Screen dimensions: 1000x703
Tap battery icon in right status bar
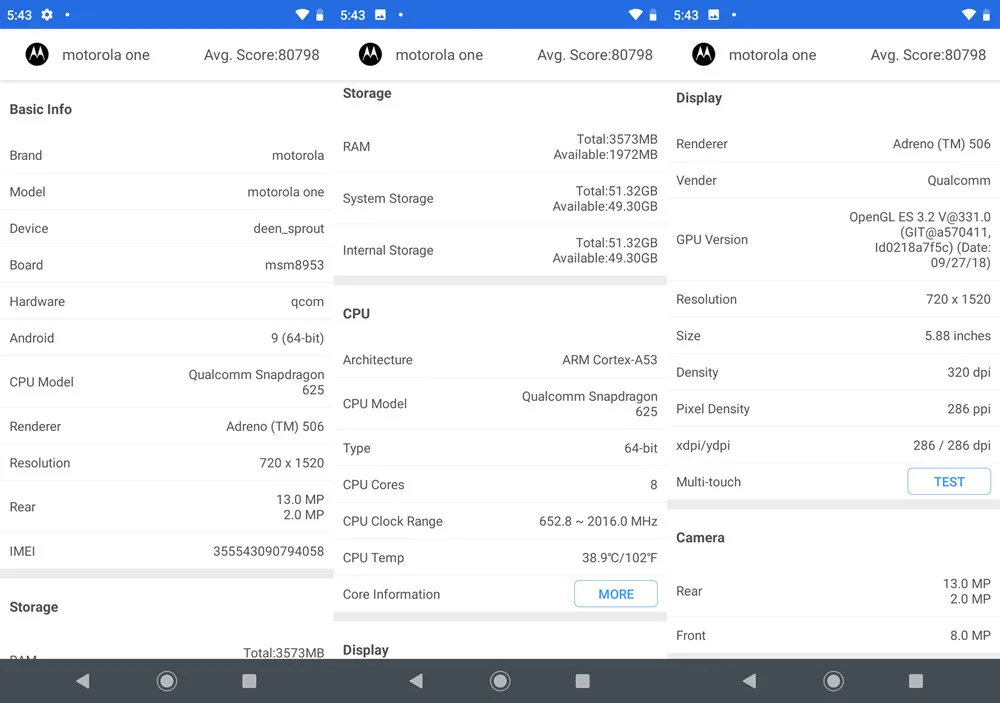tap(986, 15)
